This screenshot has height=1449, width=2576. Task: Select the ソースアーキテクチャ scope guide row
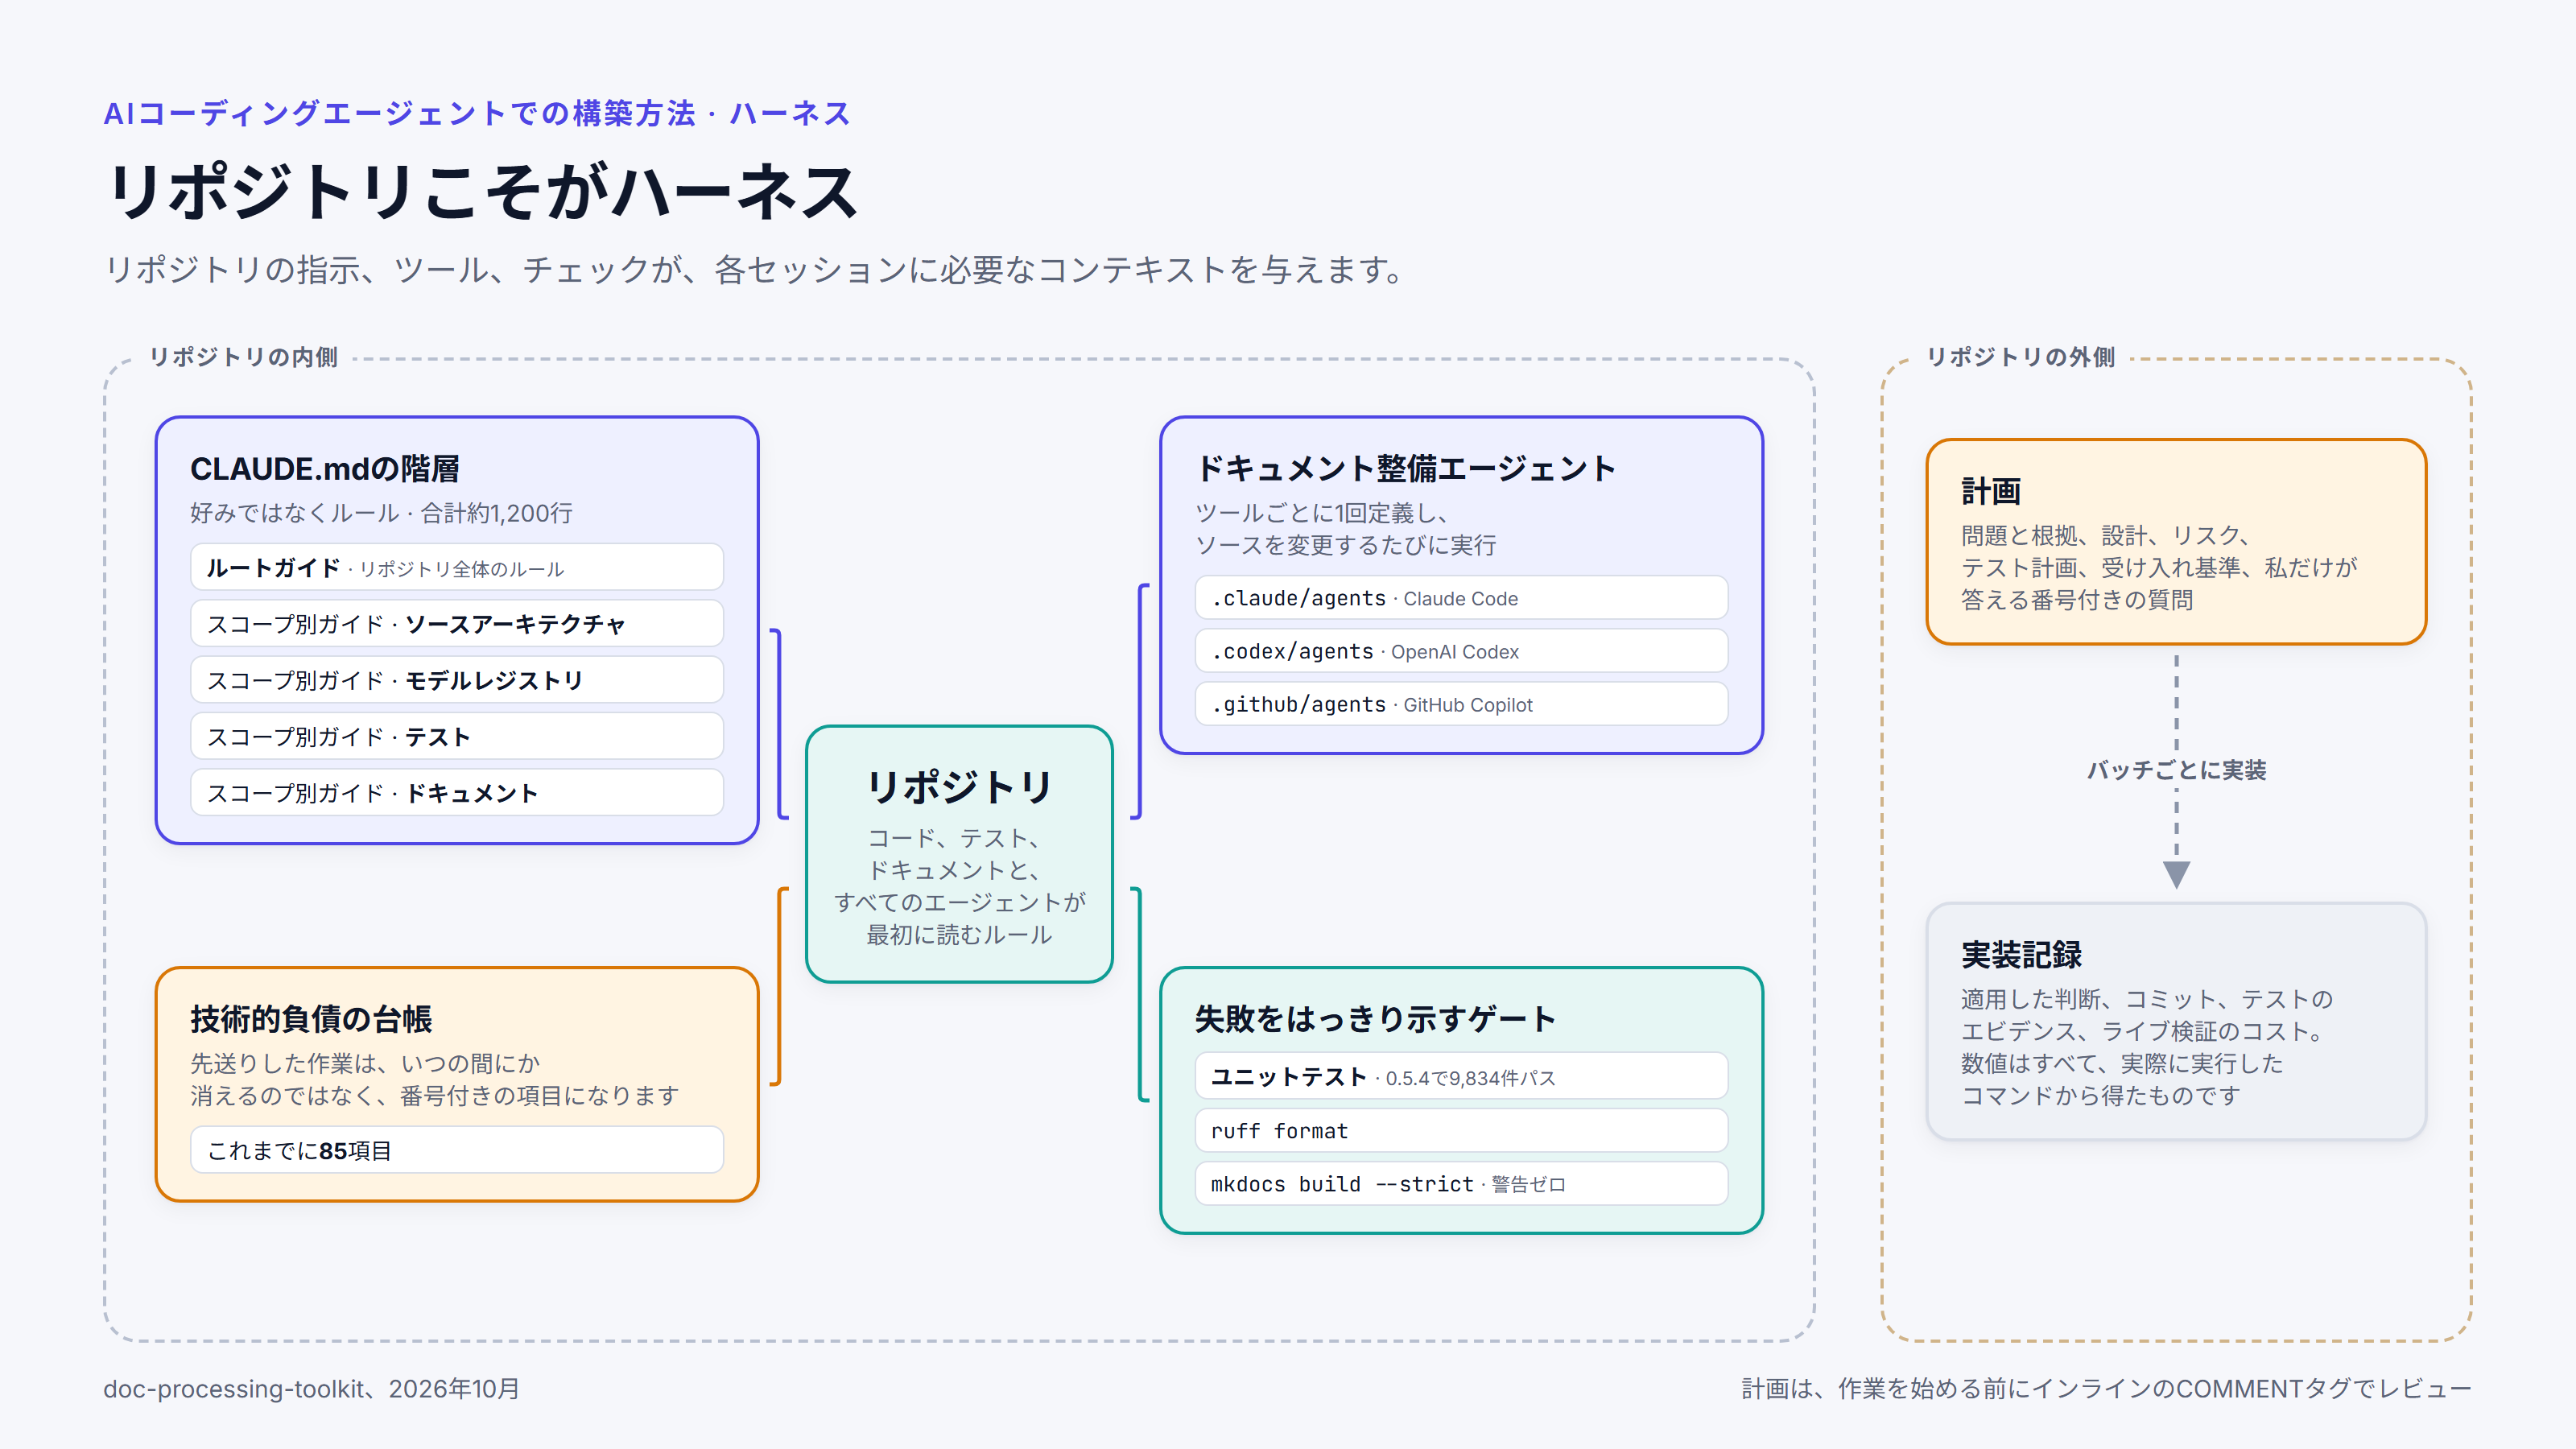457,624
